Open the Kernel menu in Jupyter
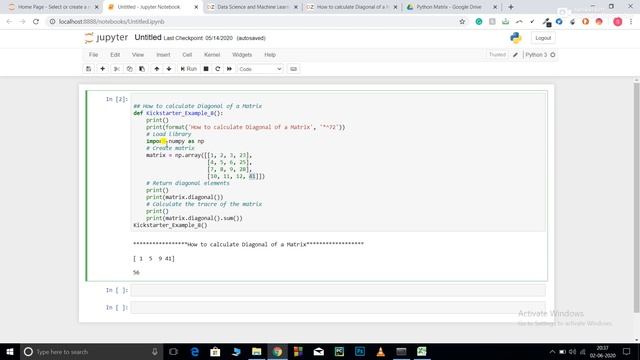Screen dimensions: 640x360 click(x=212, y=55)
